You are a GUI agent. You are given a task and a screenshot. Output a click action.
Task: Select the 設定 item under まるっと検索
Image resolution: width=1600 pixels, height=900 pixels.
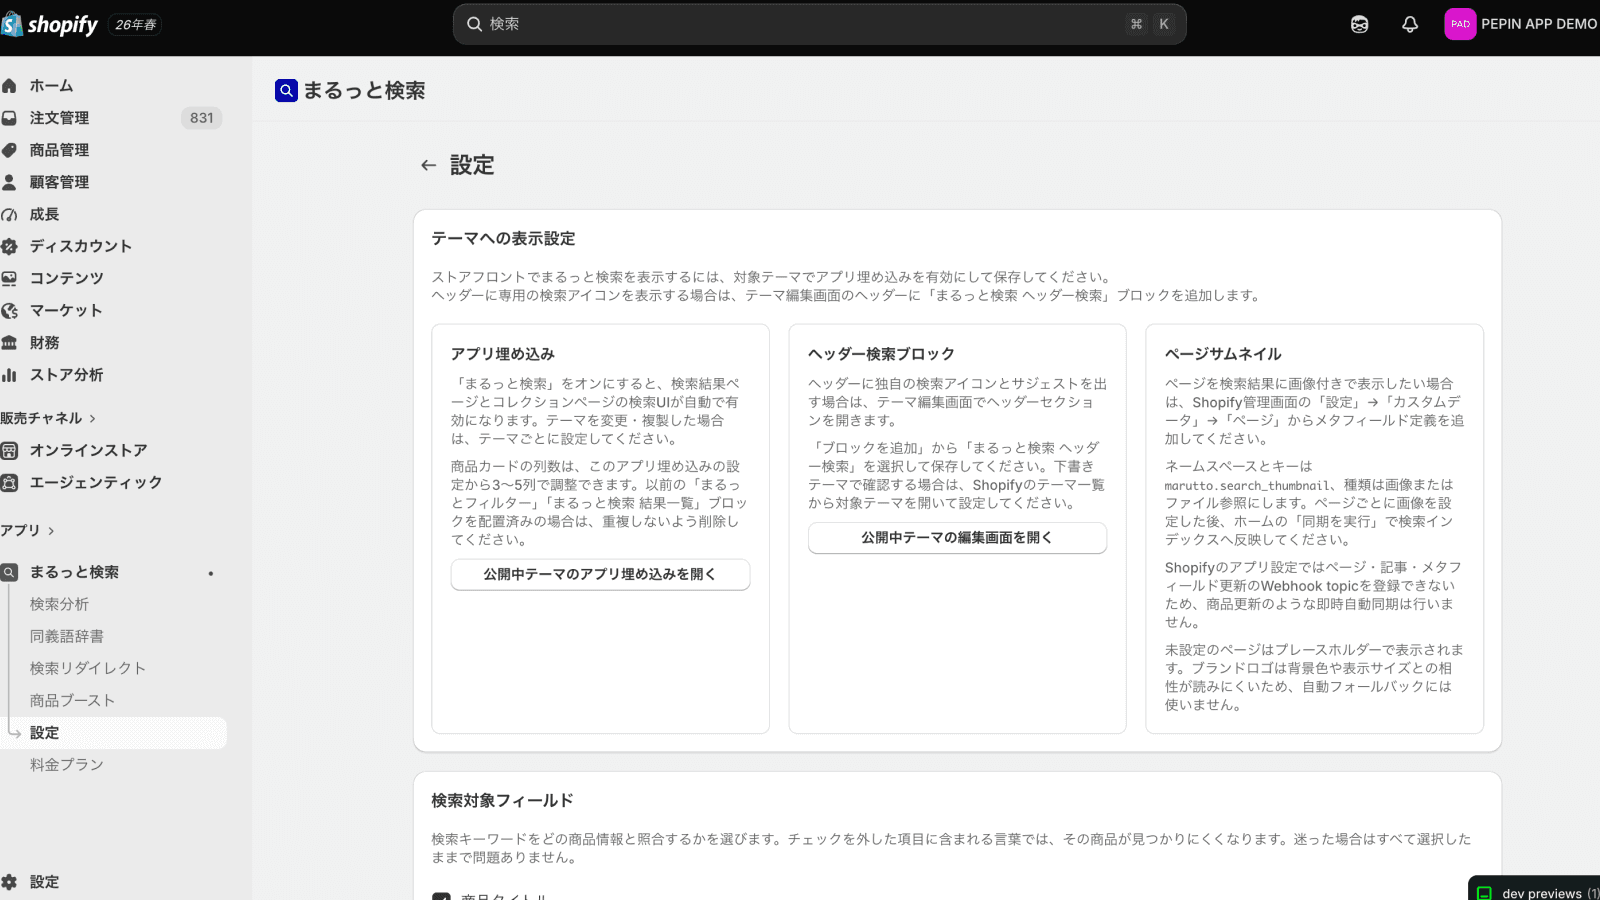tap(113, 732)
